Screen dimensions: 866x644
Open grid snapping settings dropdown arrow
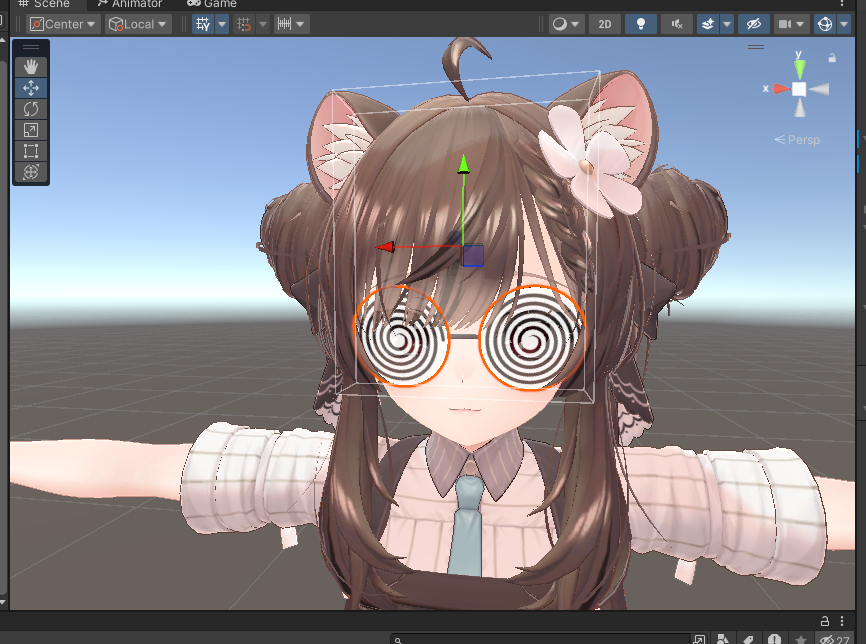(x=263, y=24)
